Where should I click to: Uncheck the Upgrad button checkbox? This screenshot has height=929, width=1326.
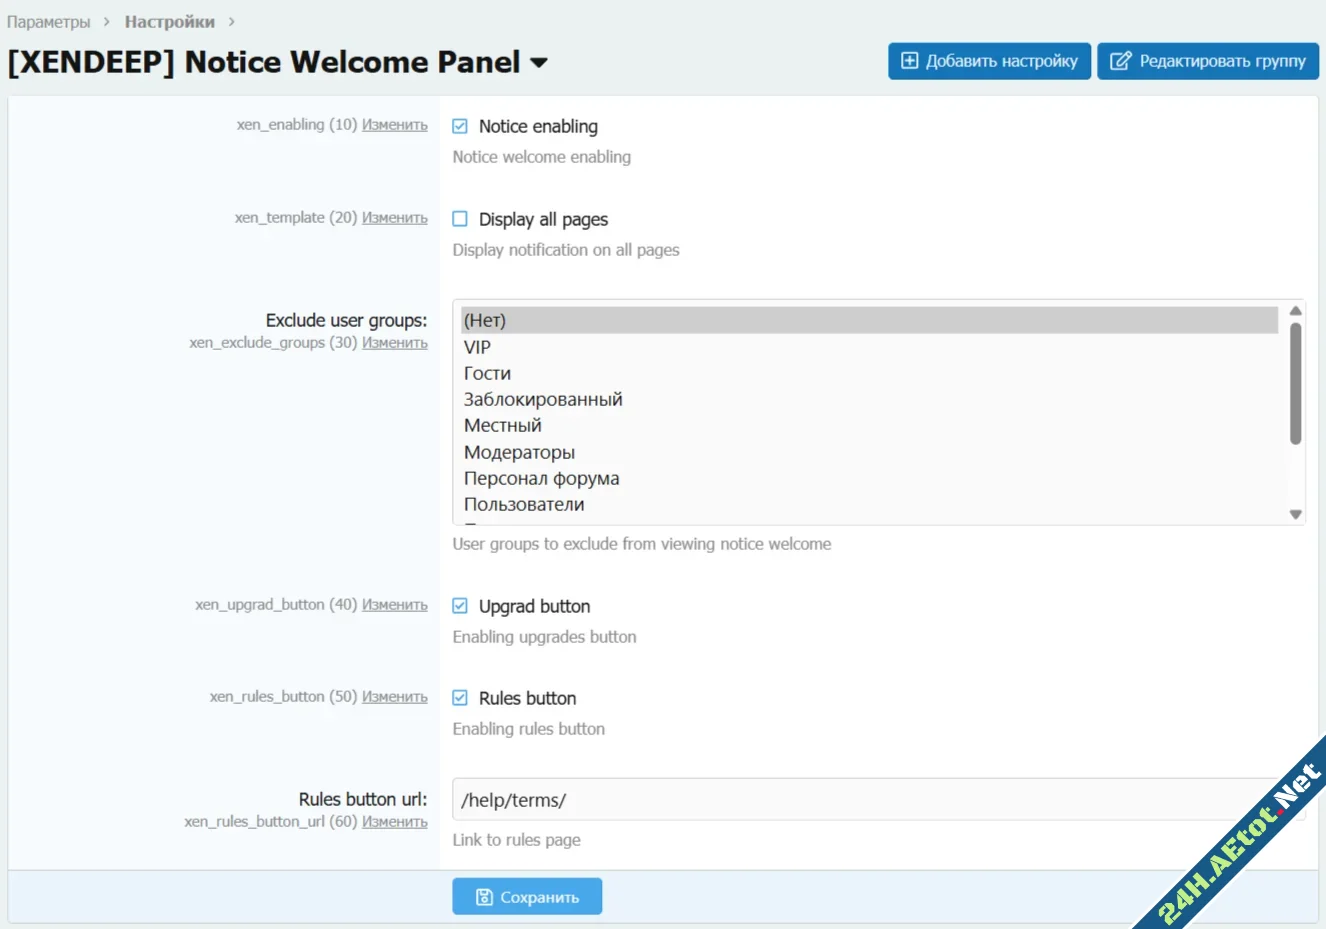[460, 606]
